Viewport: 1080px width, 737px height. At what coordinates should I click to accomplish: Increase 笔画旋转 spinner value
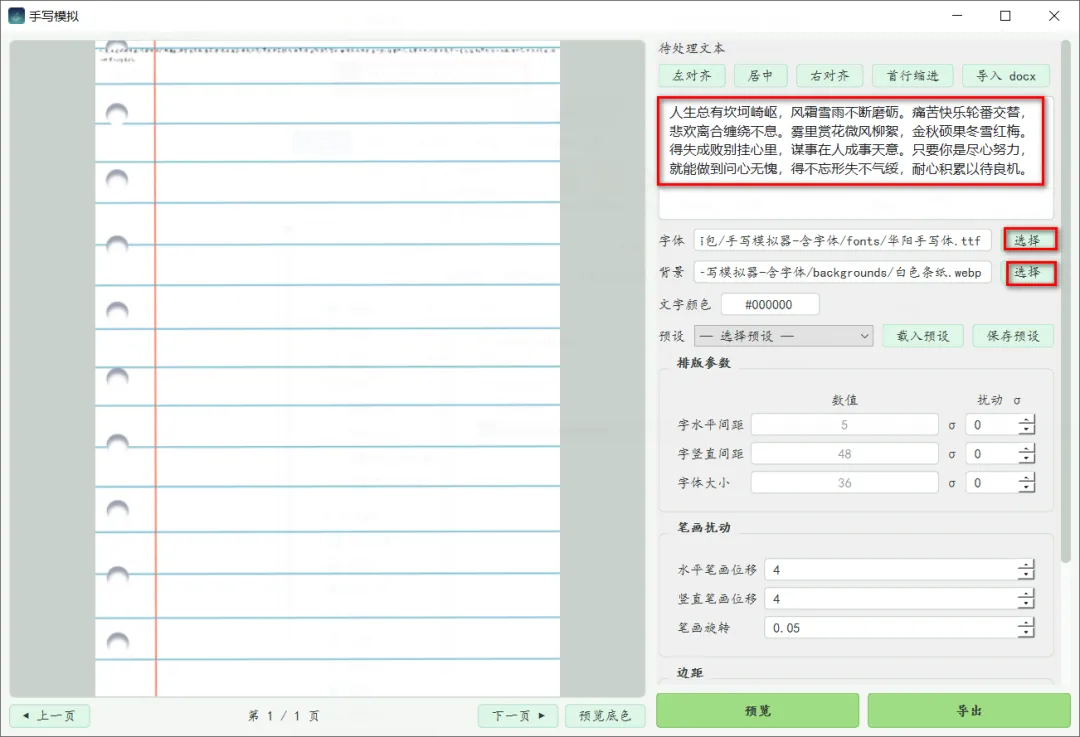point(1026,622)
